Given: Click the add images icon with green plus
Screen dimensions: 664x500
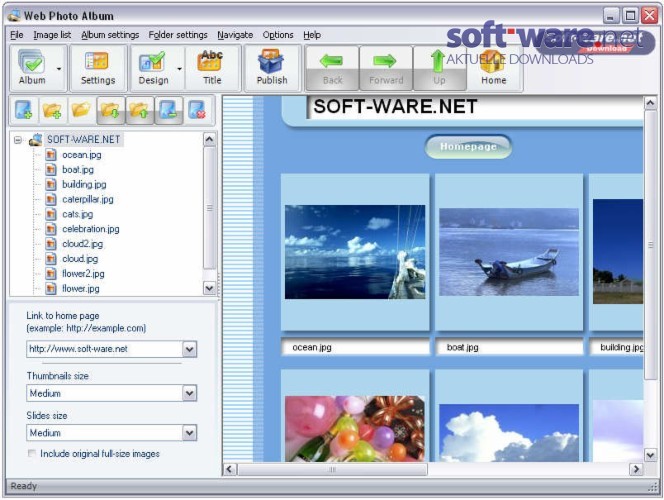Looking at the screenshot, I should [x=24, y=110].
